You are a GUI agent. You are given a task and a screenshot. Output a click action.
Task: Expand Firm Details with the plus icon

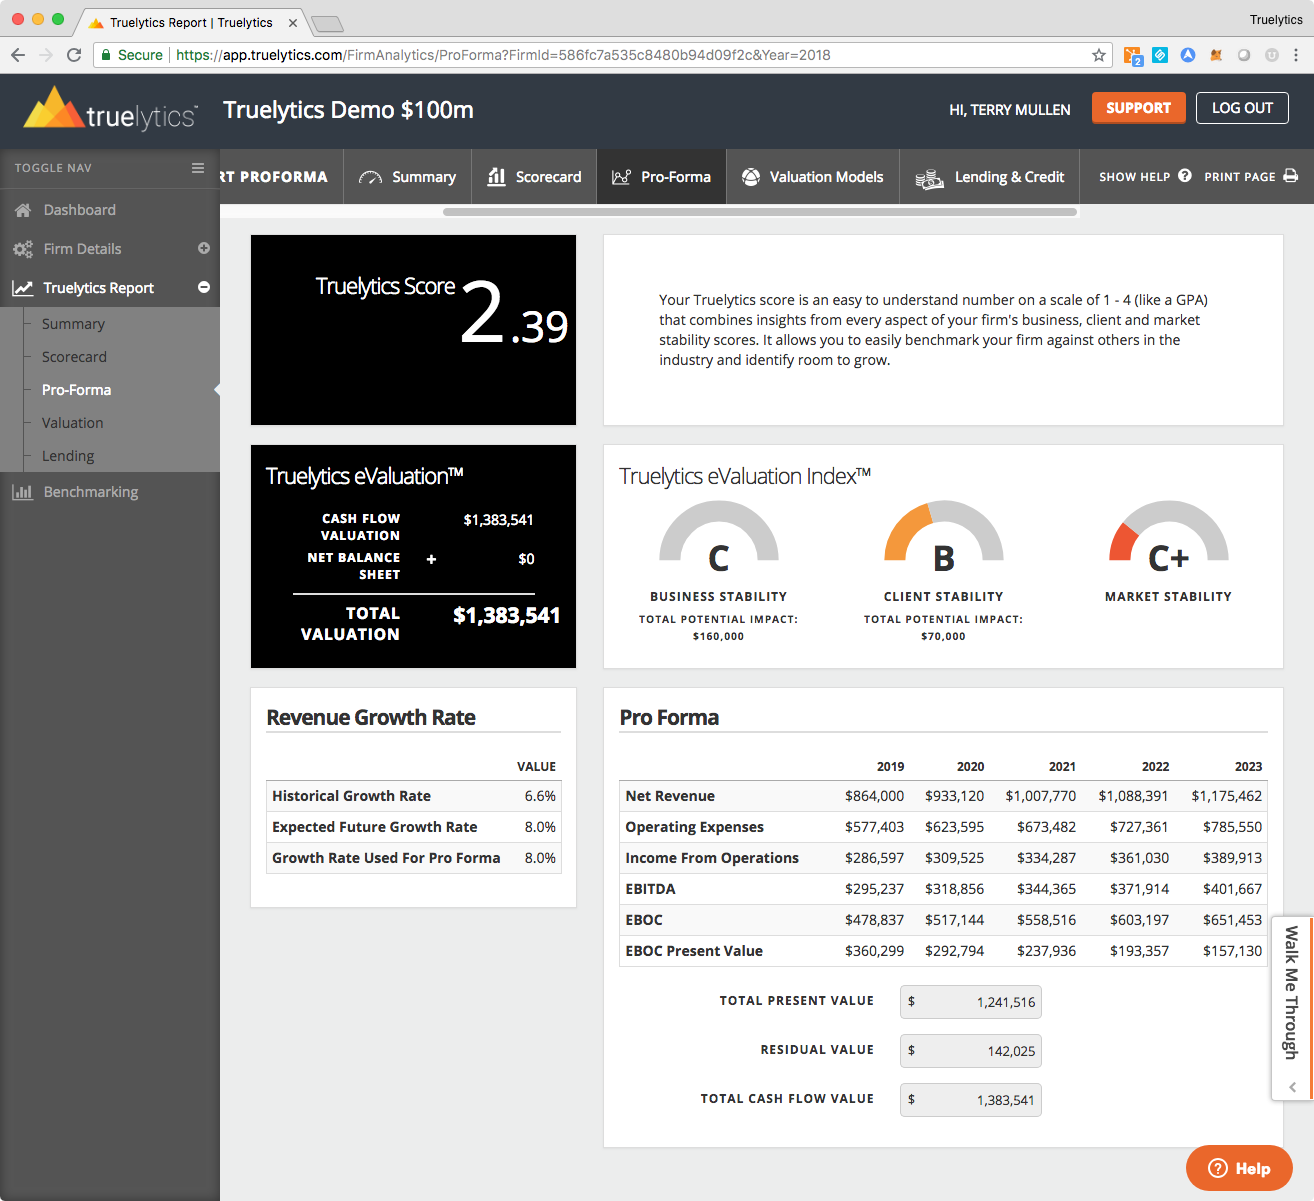[204, 248]
